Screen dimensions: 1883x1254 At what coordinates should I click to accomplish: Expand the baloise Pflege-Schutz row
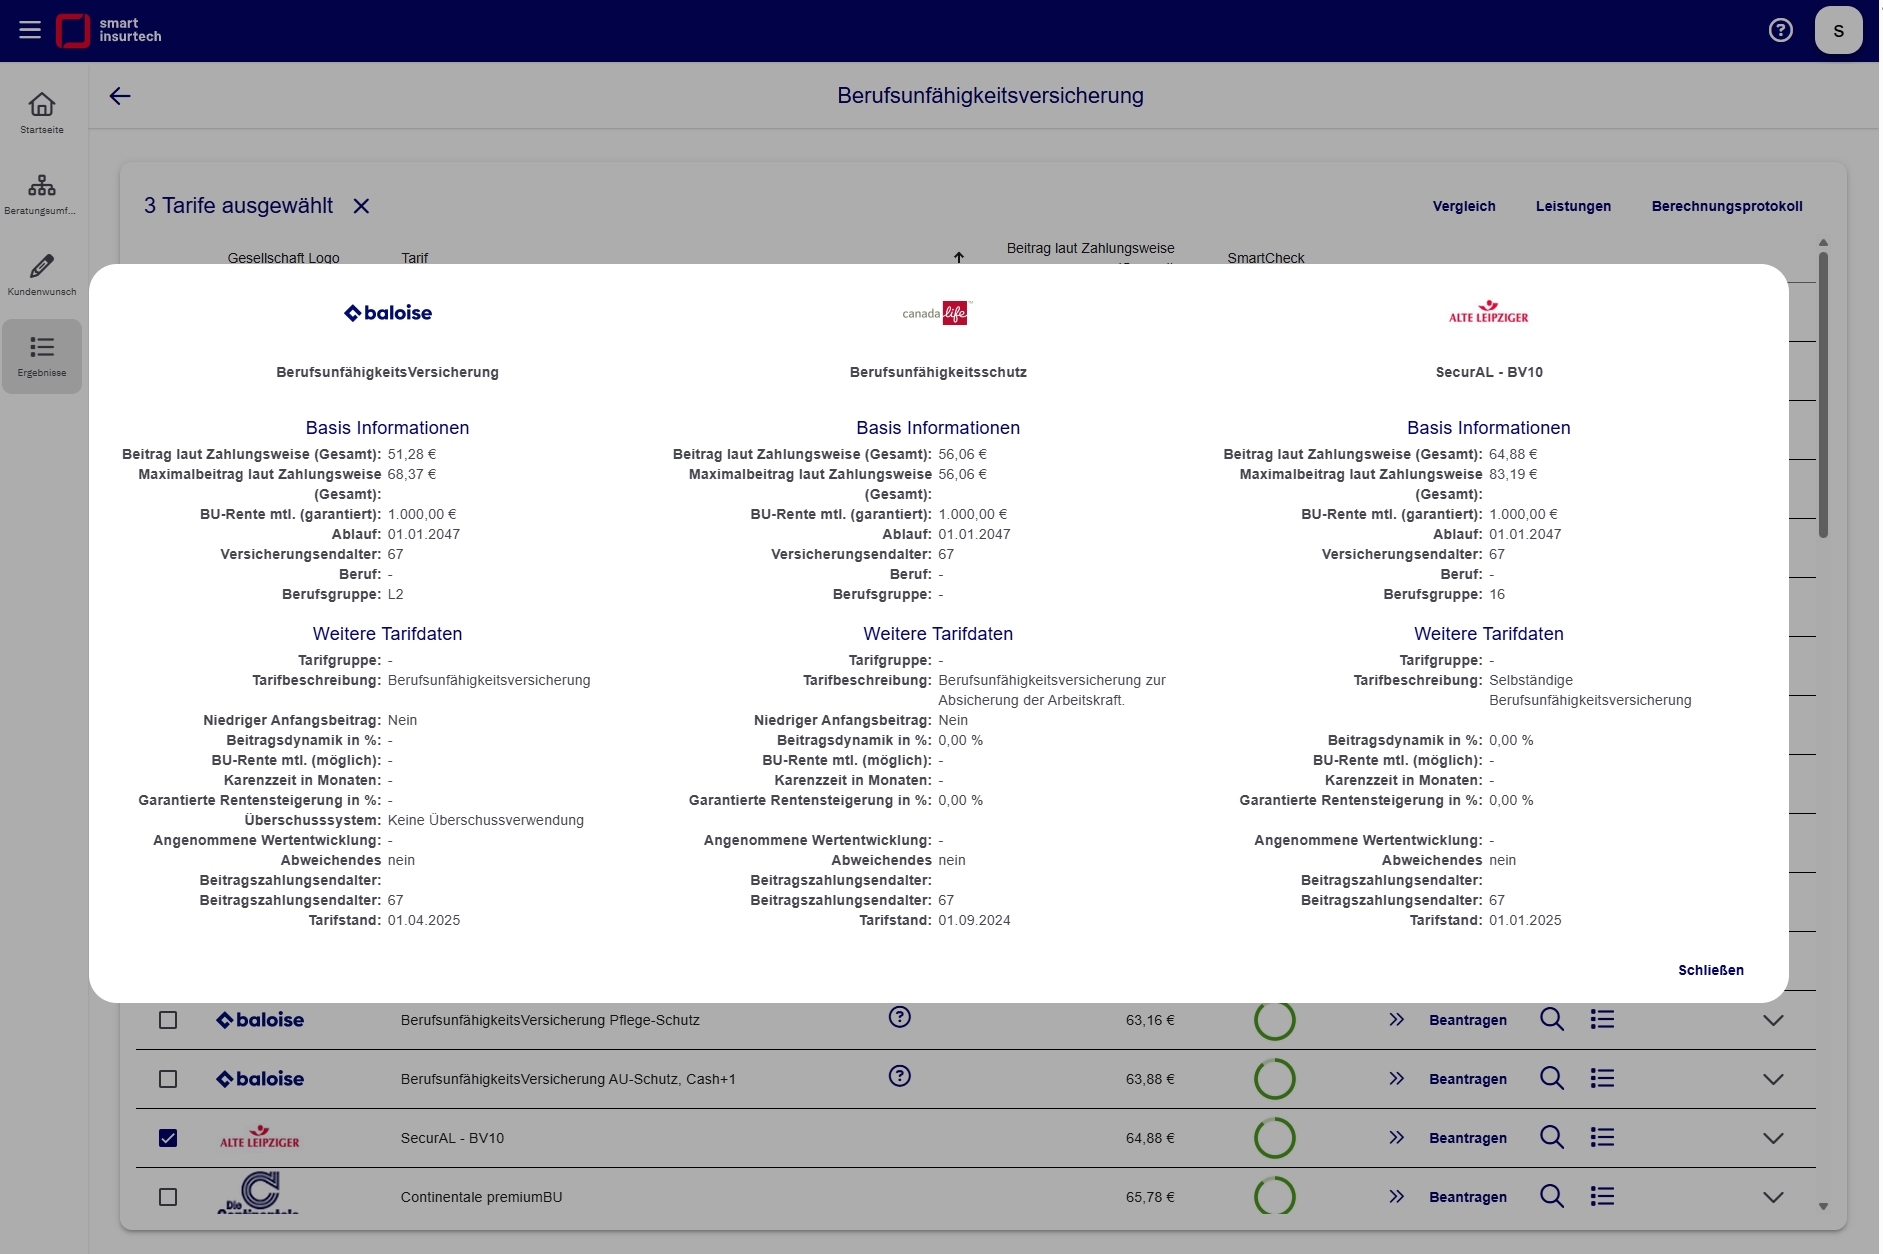point(1773,1021)
